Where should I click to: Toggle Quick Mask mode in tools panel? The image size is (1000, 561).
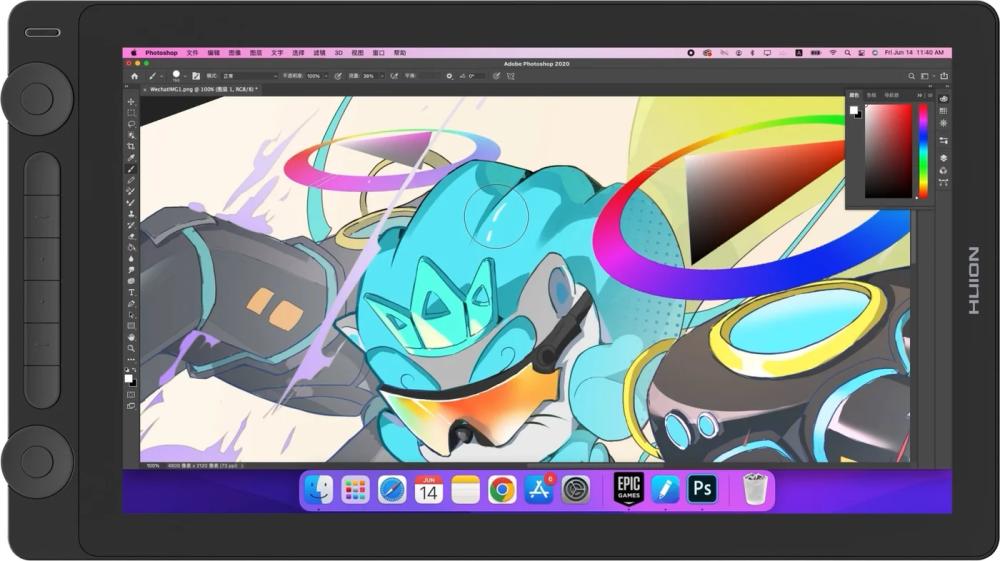(x=131, y=395)
